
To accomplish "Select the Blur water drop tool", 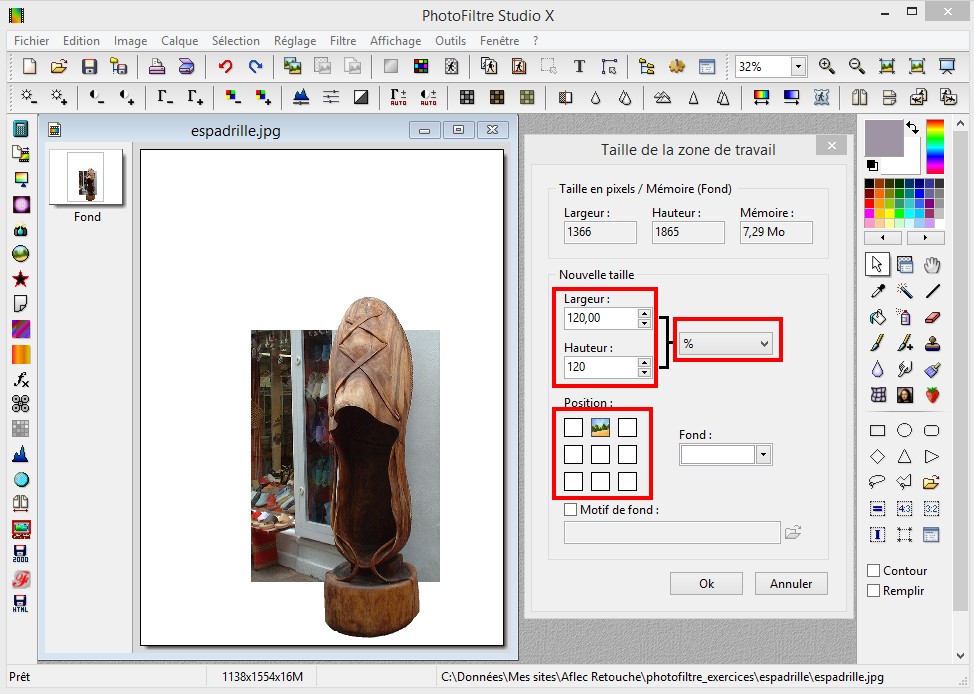I will 877,369.
